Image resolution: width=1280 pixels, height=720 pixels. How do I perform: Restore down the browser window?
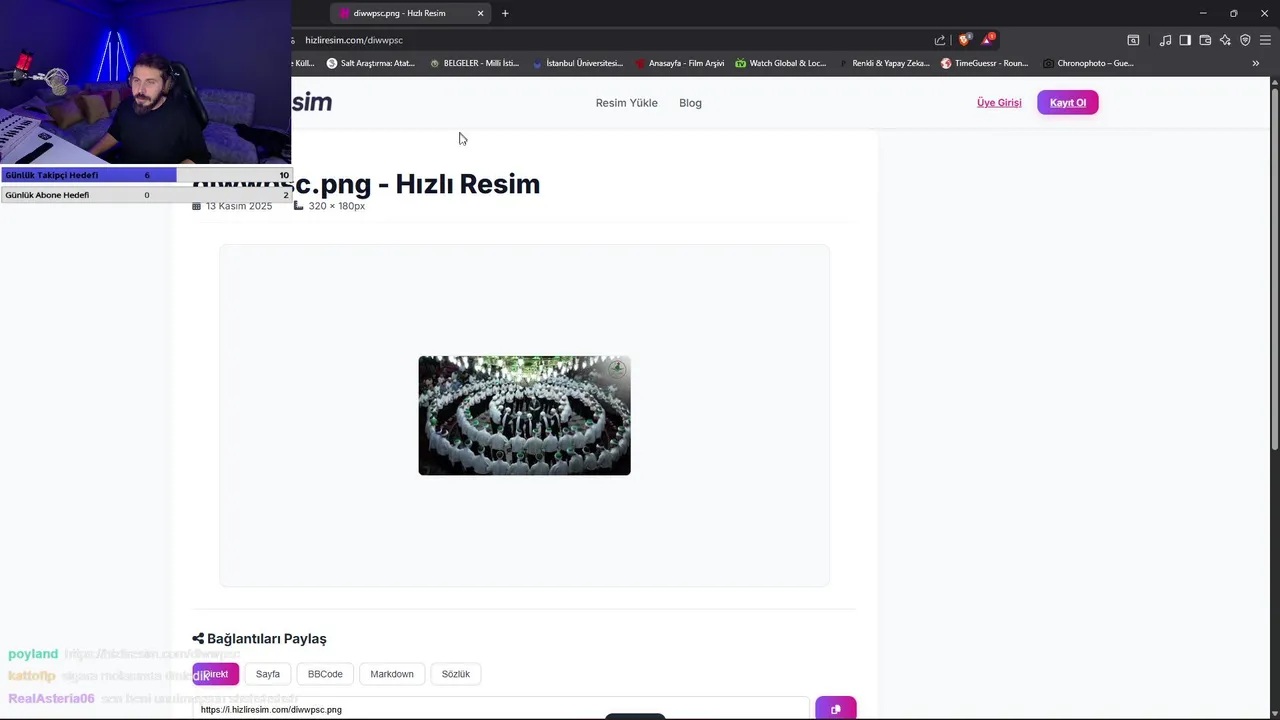tap(1233, 13)
